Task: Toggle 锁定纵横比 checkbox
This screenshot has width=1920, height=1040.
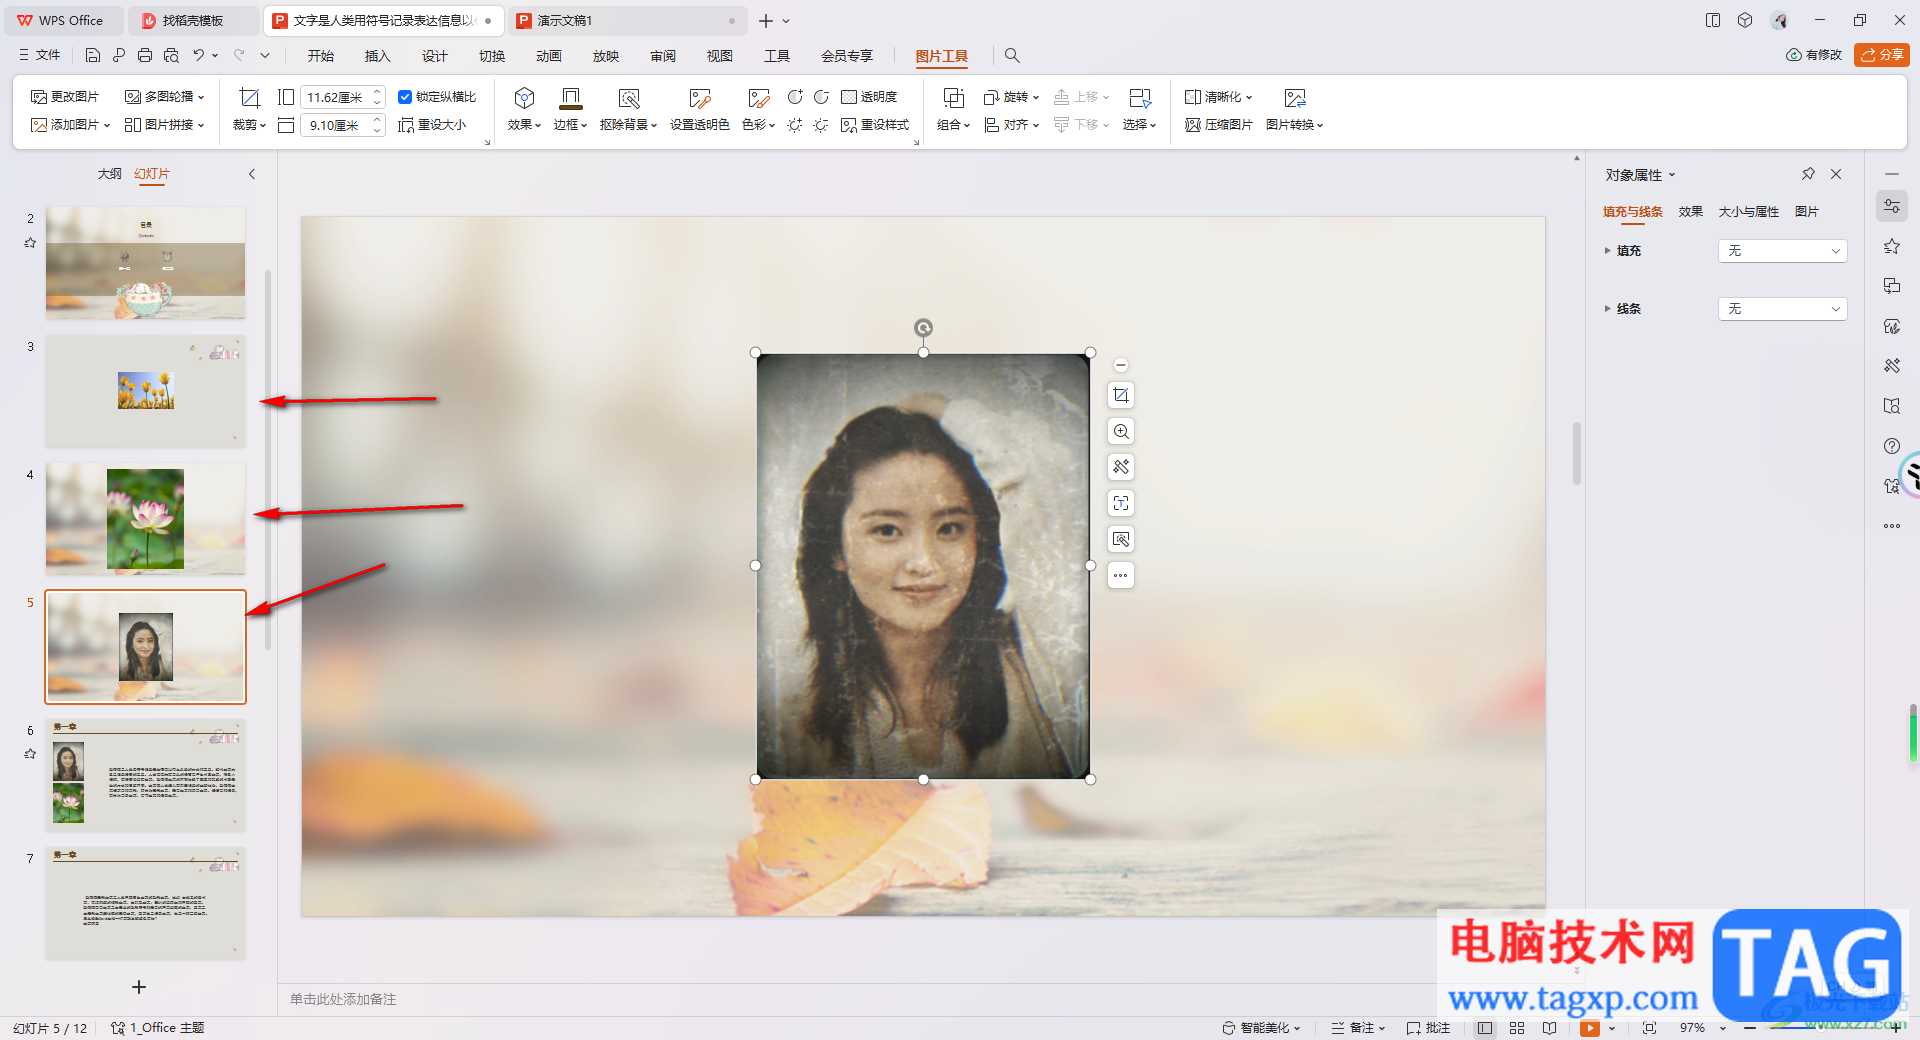Action: (405, 97)
